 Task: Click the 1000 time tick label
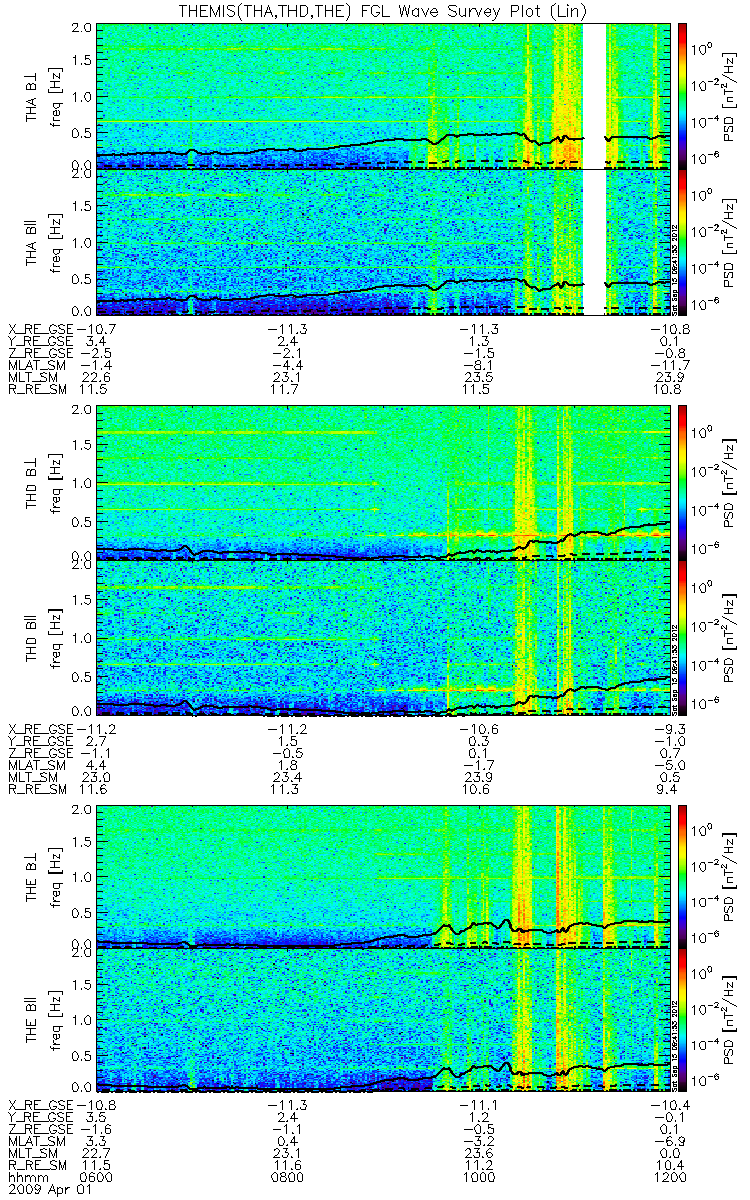tap(477, 1179)
